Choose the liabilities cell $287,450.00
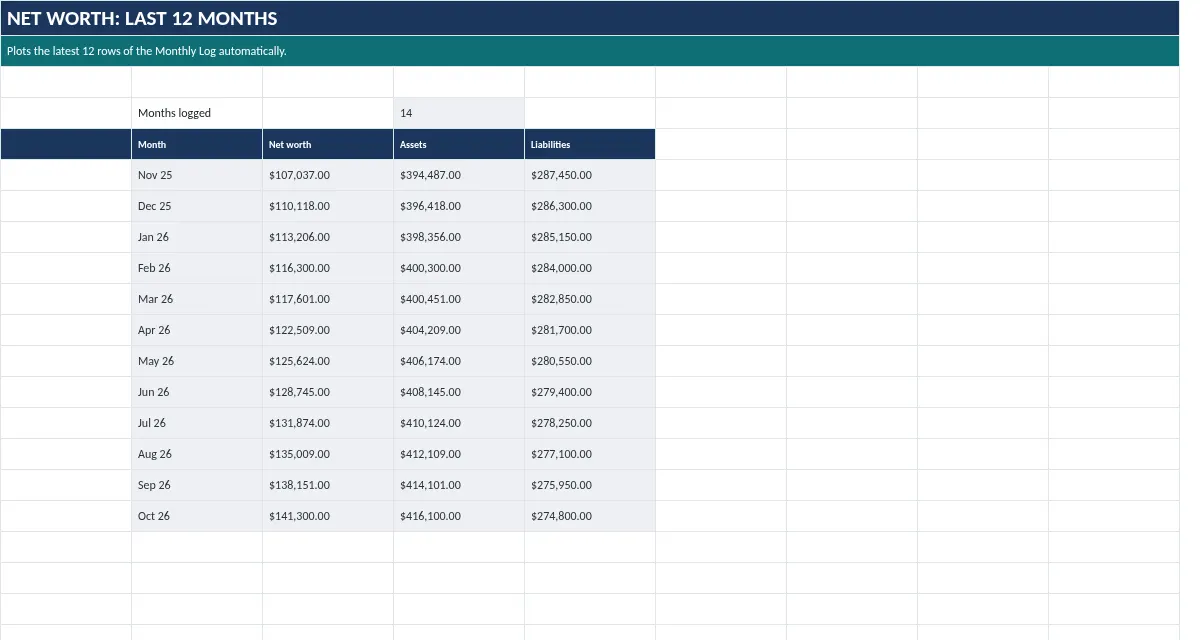The image size is (1200, 640). click(x=590, y=175)
